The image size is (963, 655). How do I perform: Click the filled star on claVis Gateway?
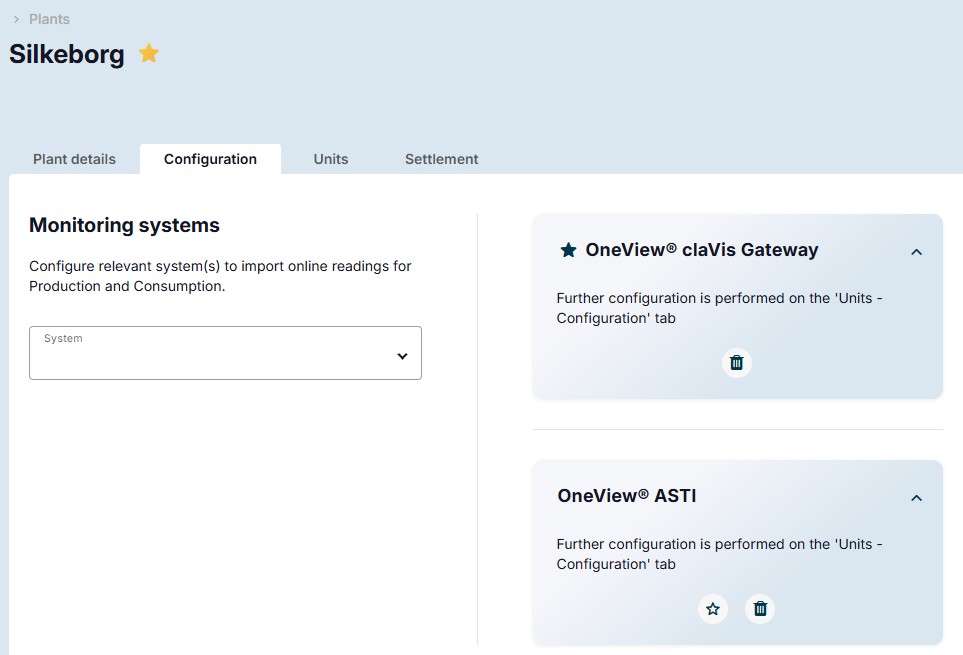[568, 250]
